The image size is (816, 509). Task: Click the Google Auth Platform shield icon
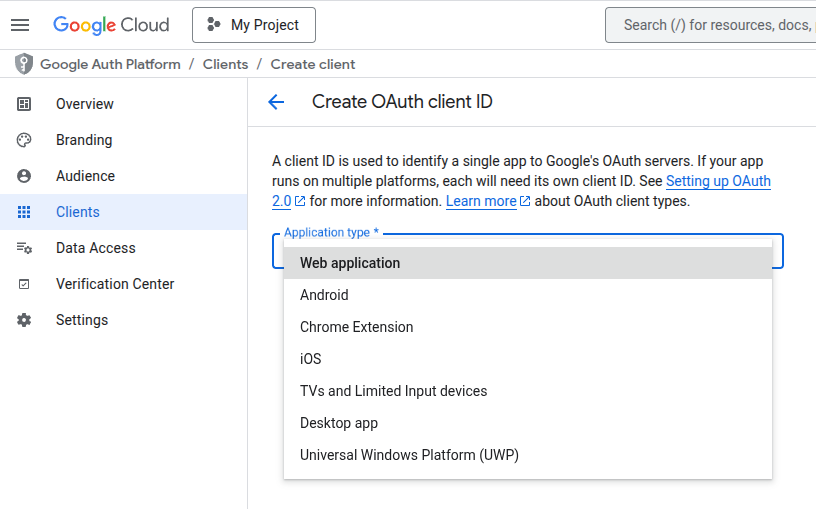click(x=23, y=64)
